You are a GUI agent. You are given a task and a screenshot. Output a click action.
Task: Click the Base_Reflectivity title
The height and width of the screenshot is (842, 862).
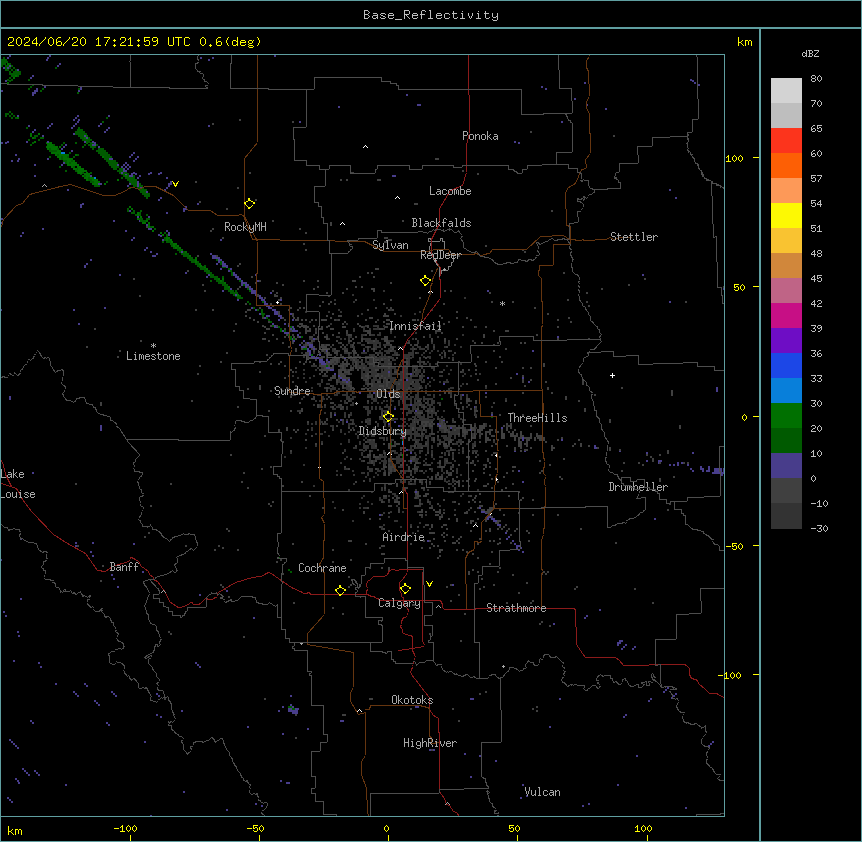431,15
